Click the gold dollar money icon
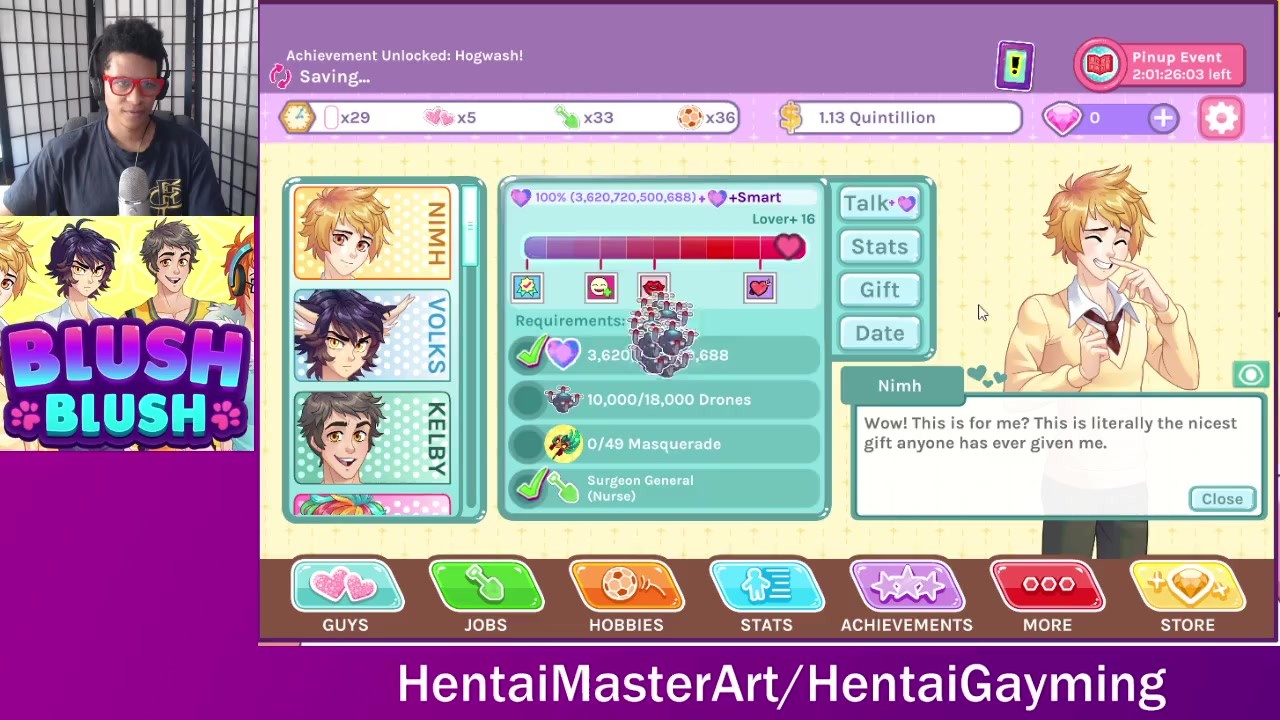 tap(791, 118)
